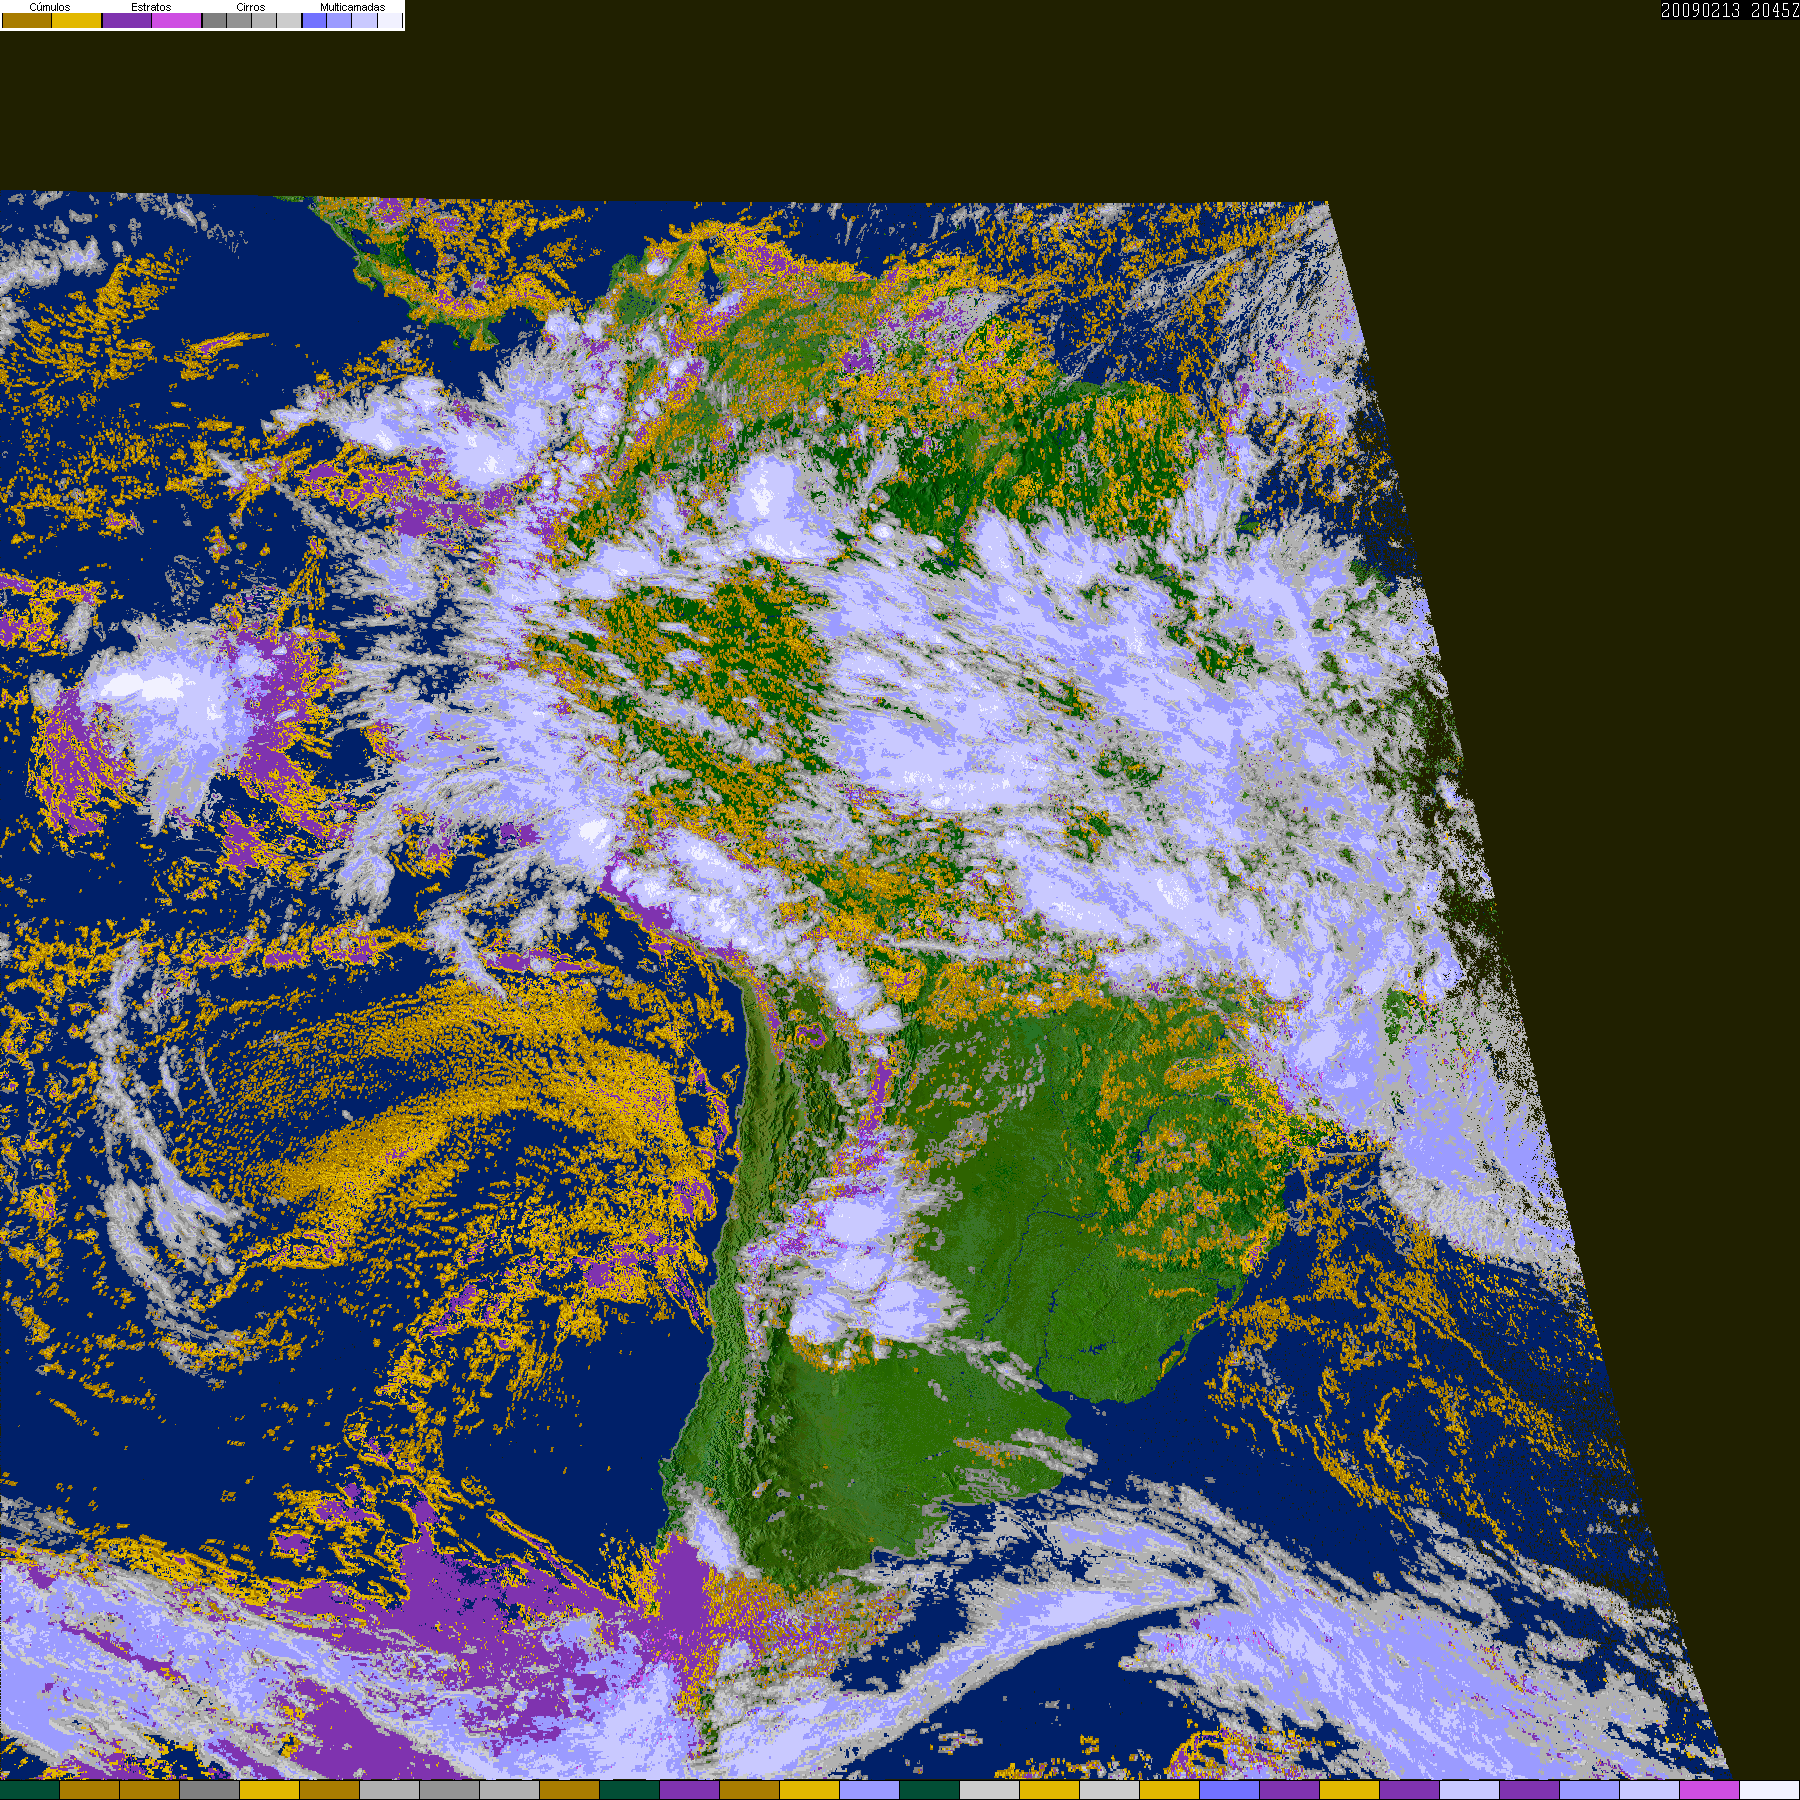1800x1800 pixels.
Task: Click the 'Multicamadas' legend label
Action: (x=353, y=7)
